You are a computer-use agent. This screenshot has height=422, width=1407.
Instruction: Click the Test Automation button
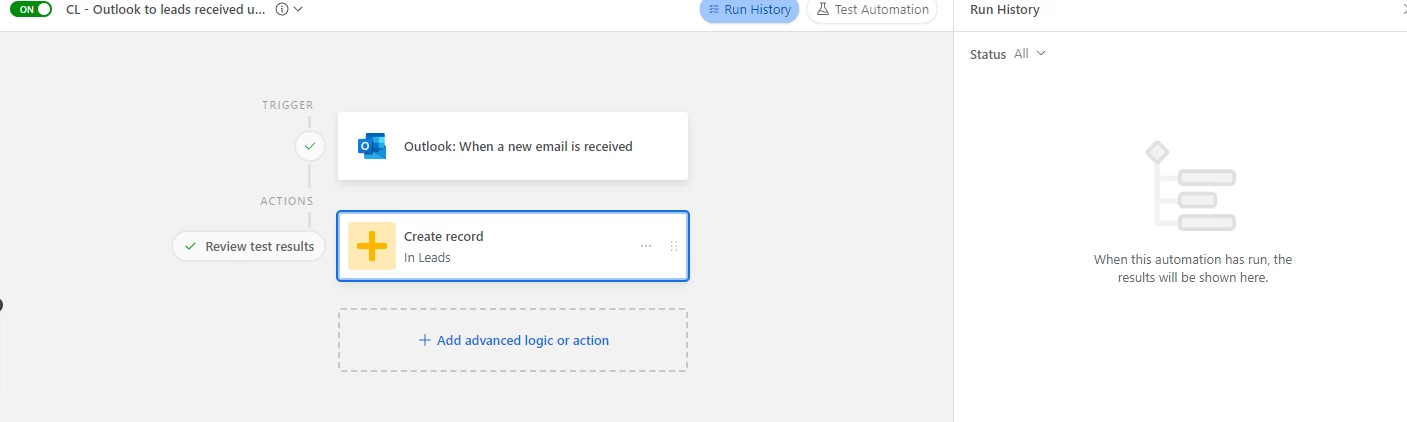pyautogui.click(x=872, y=10)
